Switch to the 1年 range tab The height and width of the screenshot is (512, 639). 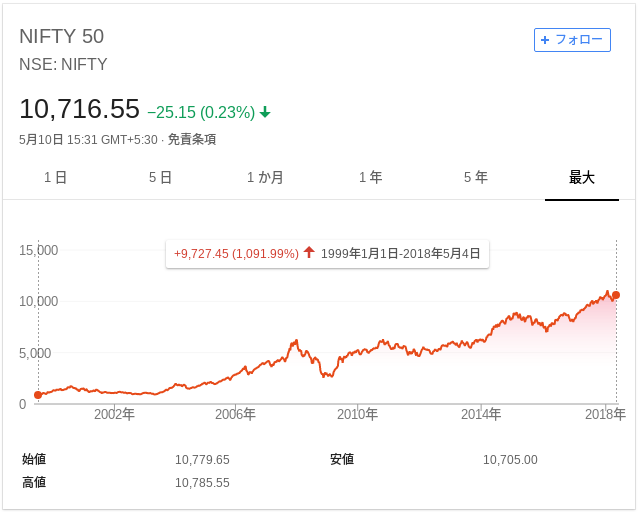pyautogui.click(x=370, y=177)
